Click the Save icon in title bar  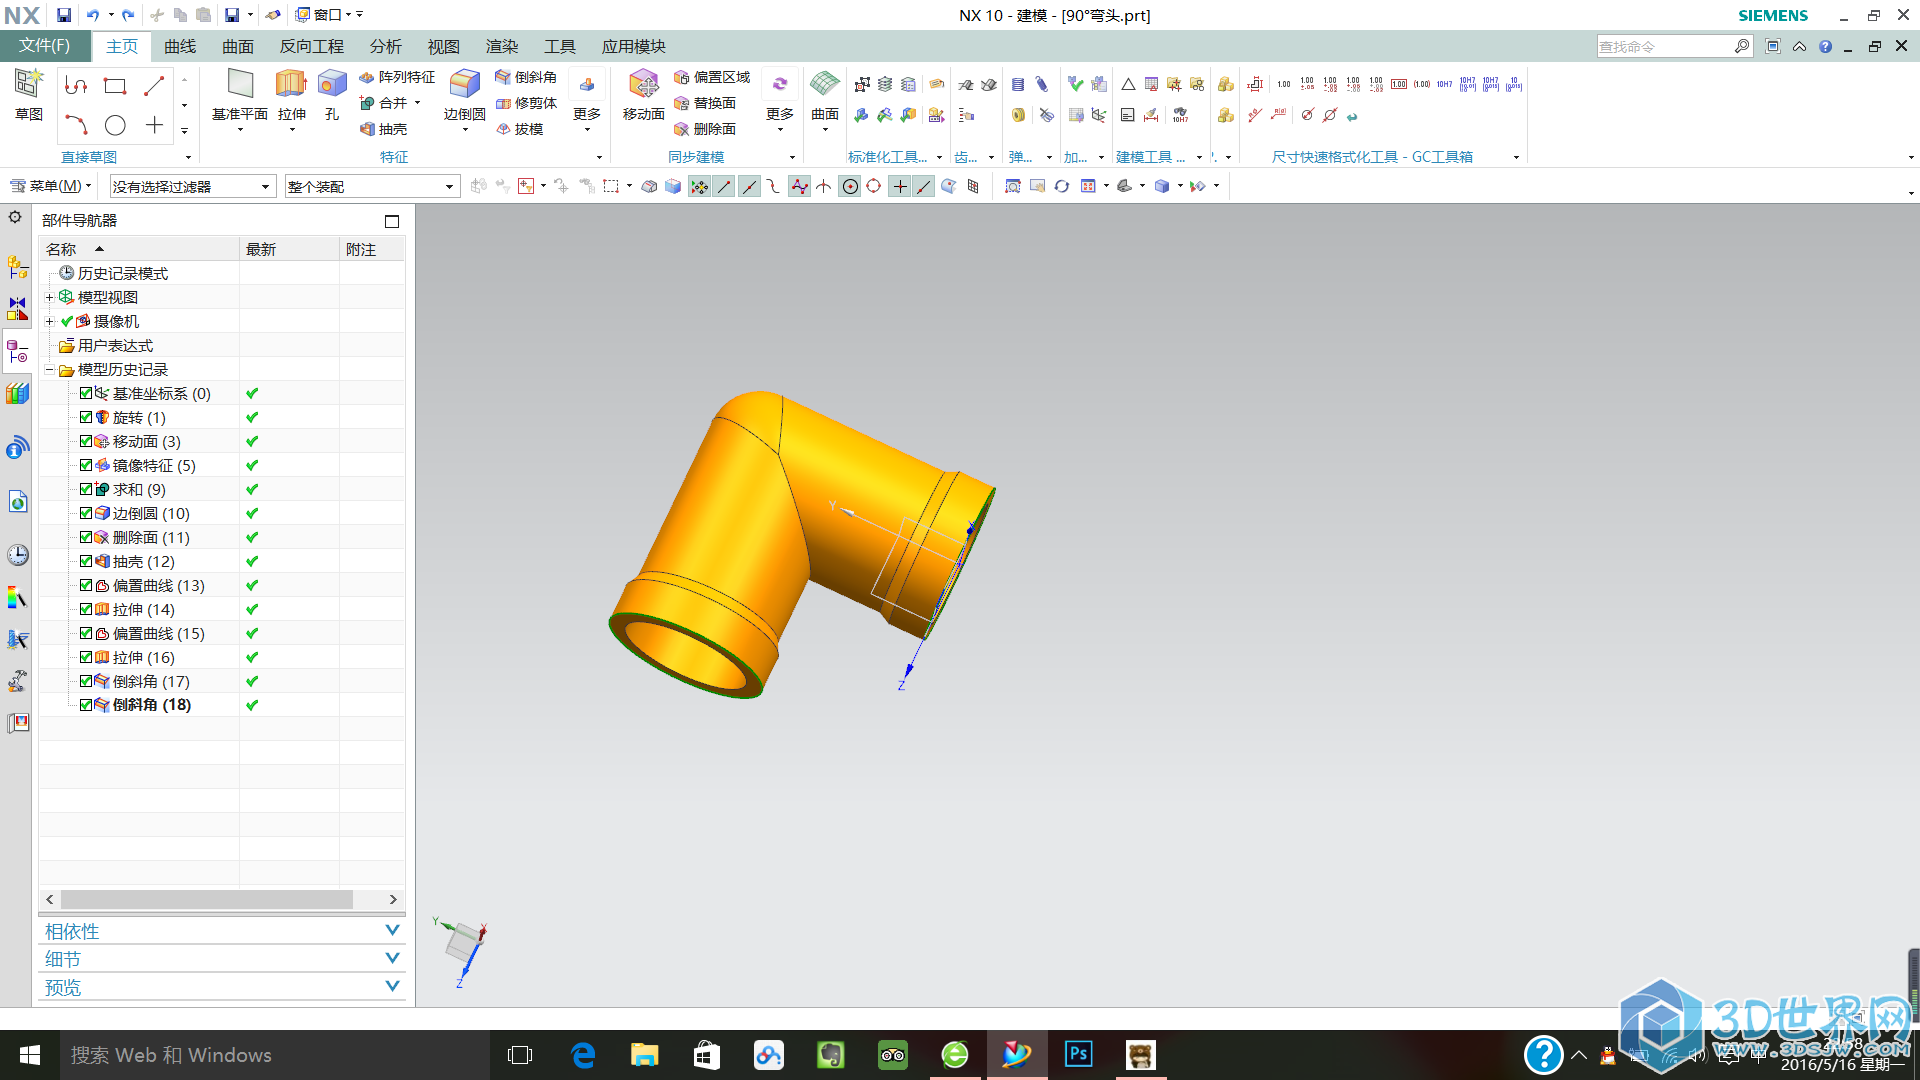point(64,15)
